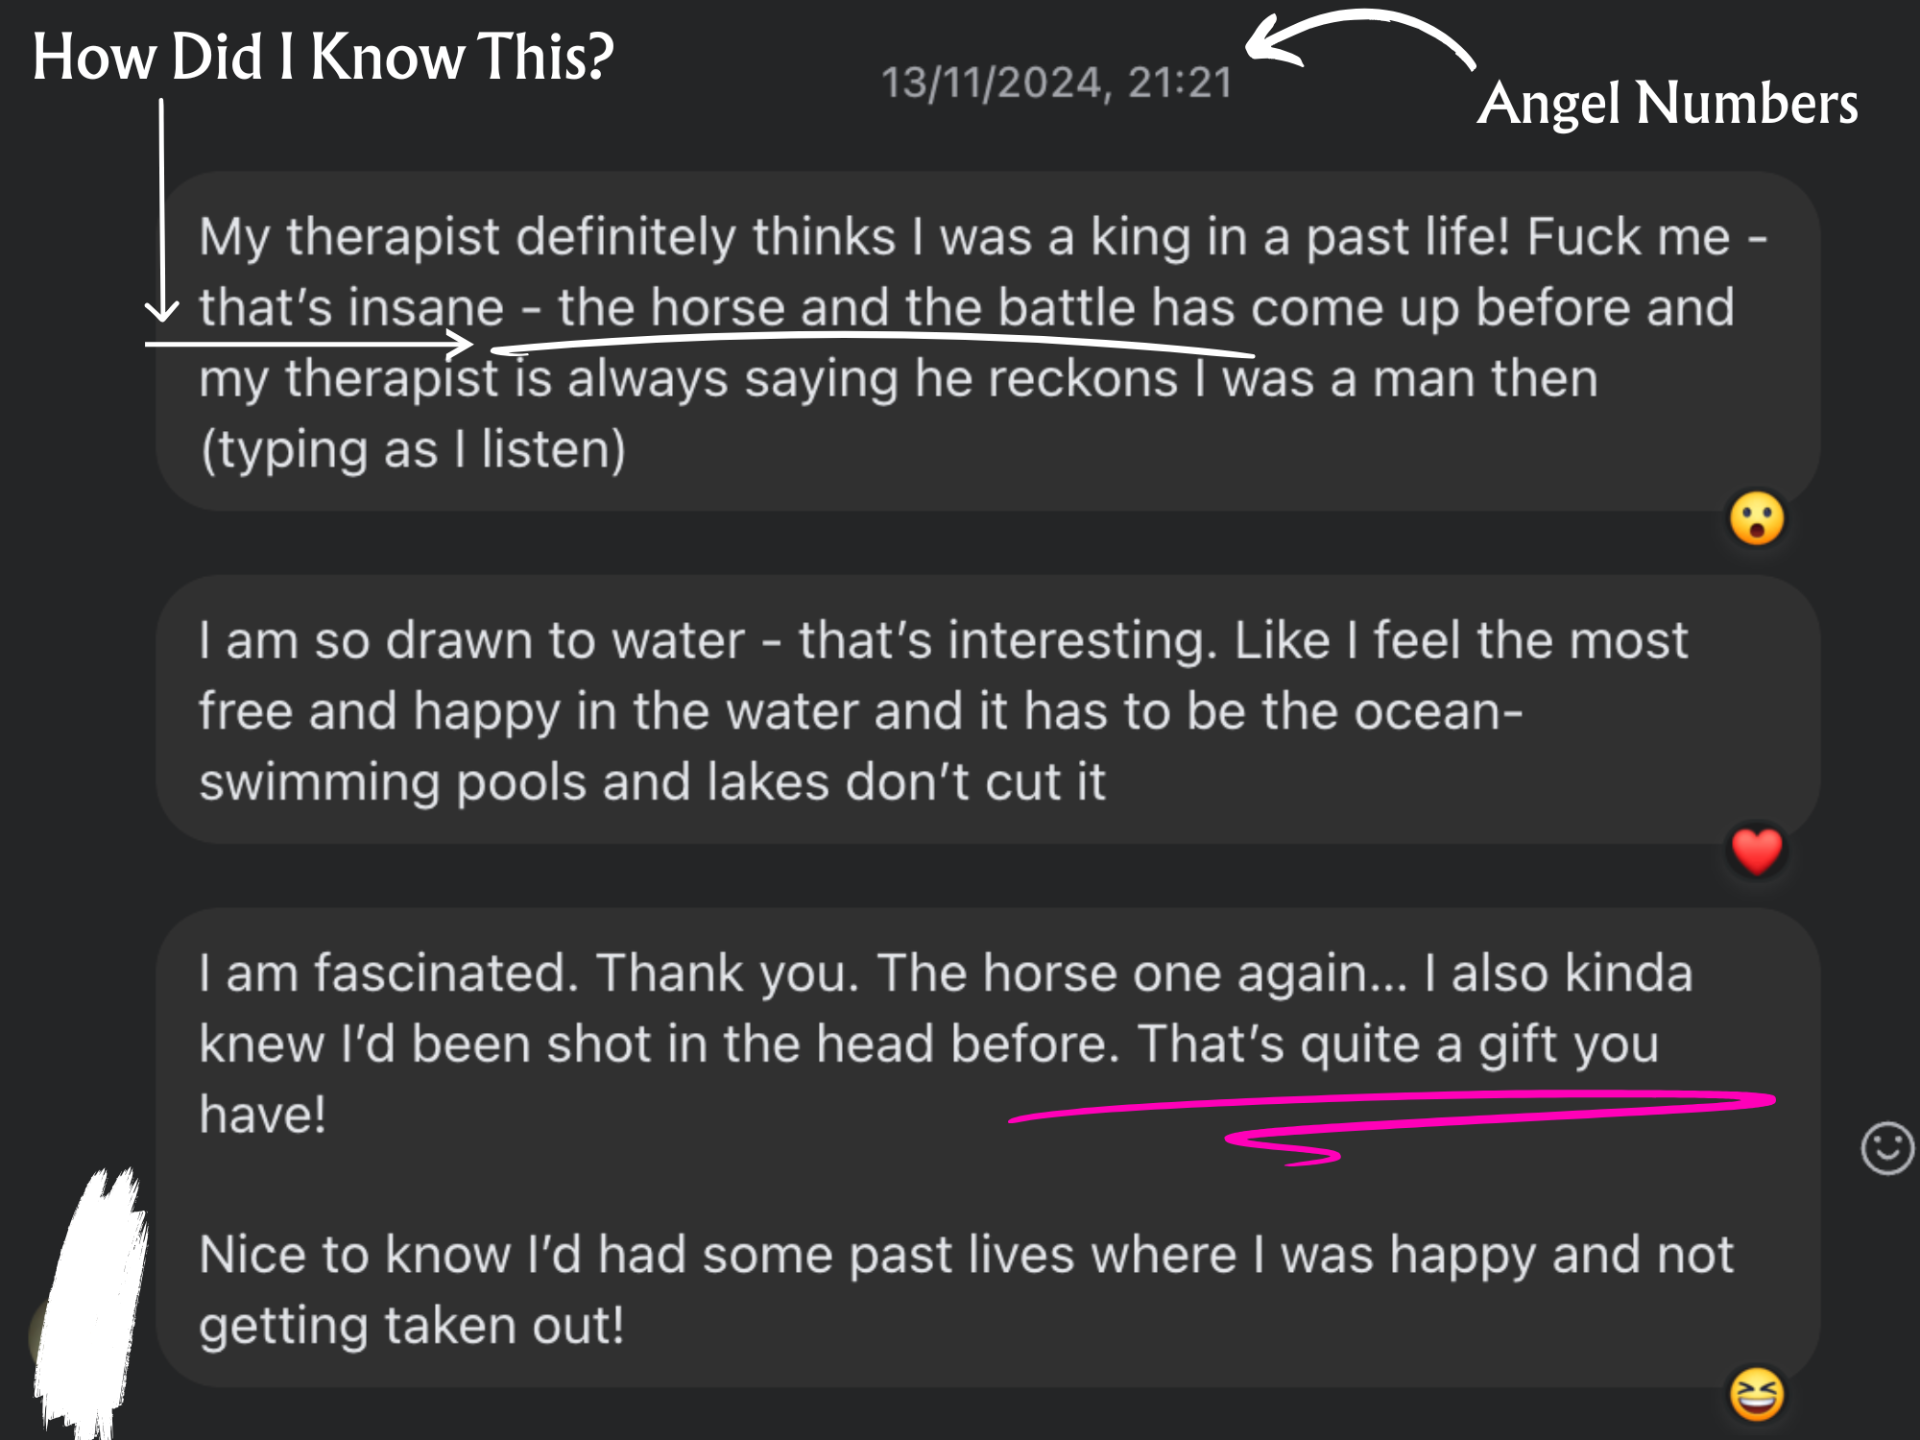1920x1440 pixels.
Task: Click the 'Angel Numbers' label
Action: click(1667, 104)
